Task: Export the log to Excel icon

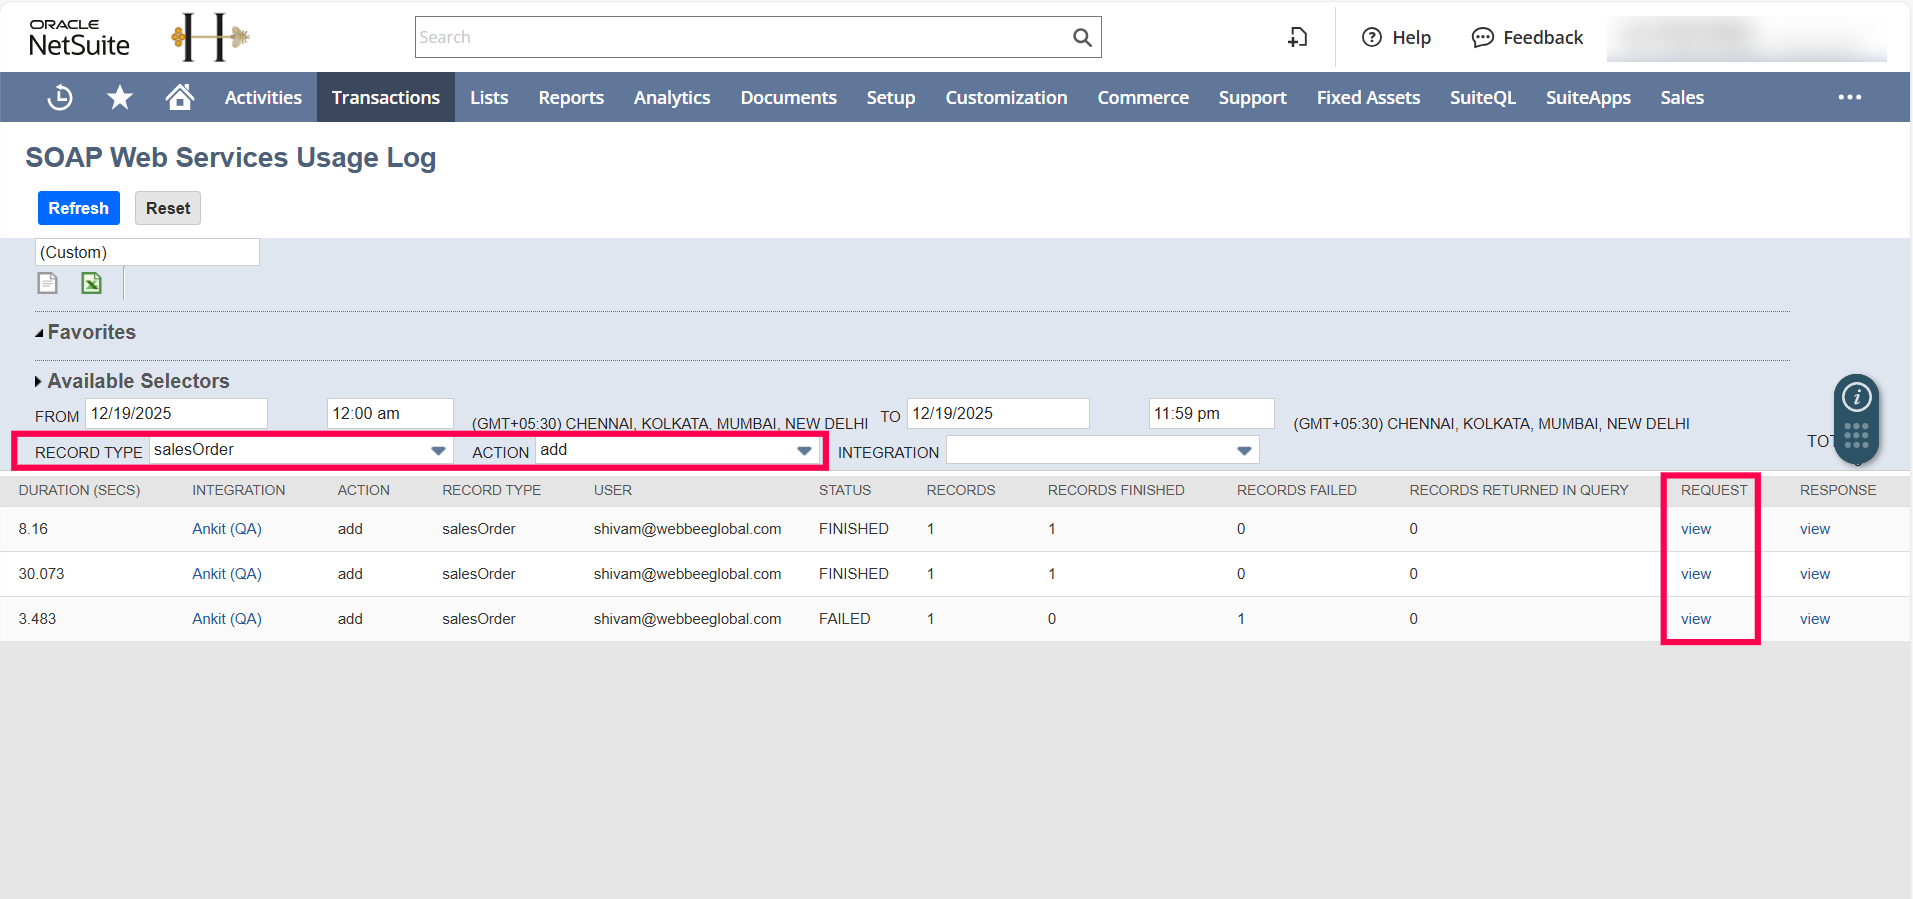Action: [x=92, y=284]
